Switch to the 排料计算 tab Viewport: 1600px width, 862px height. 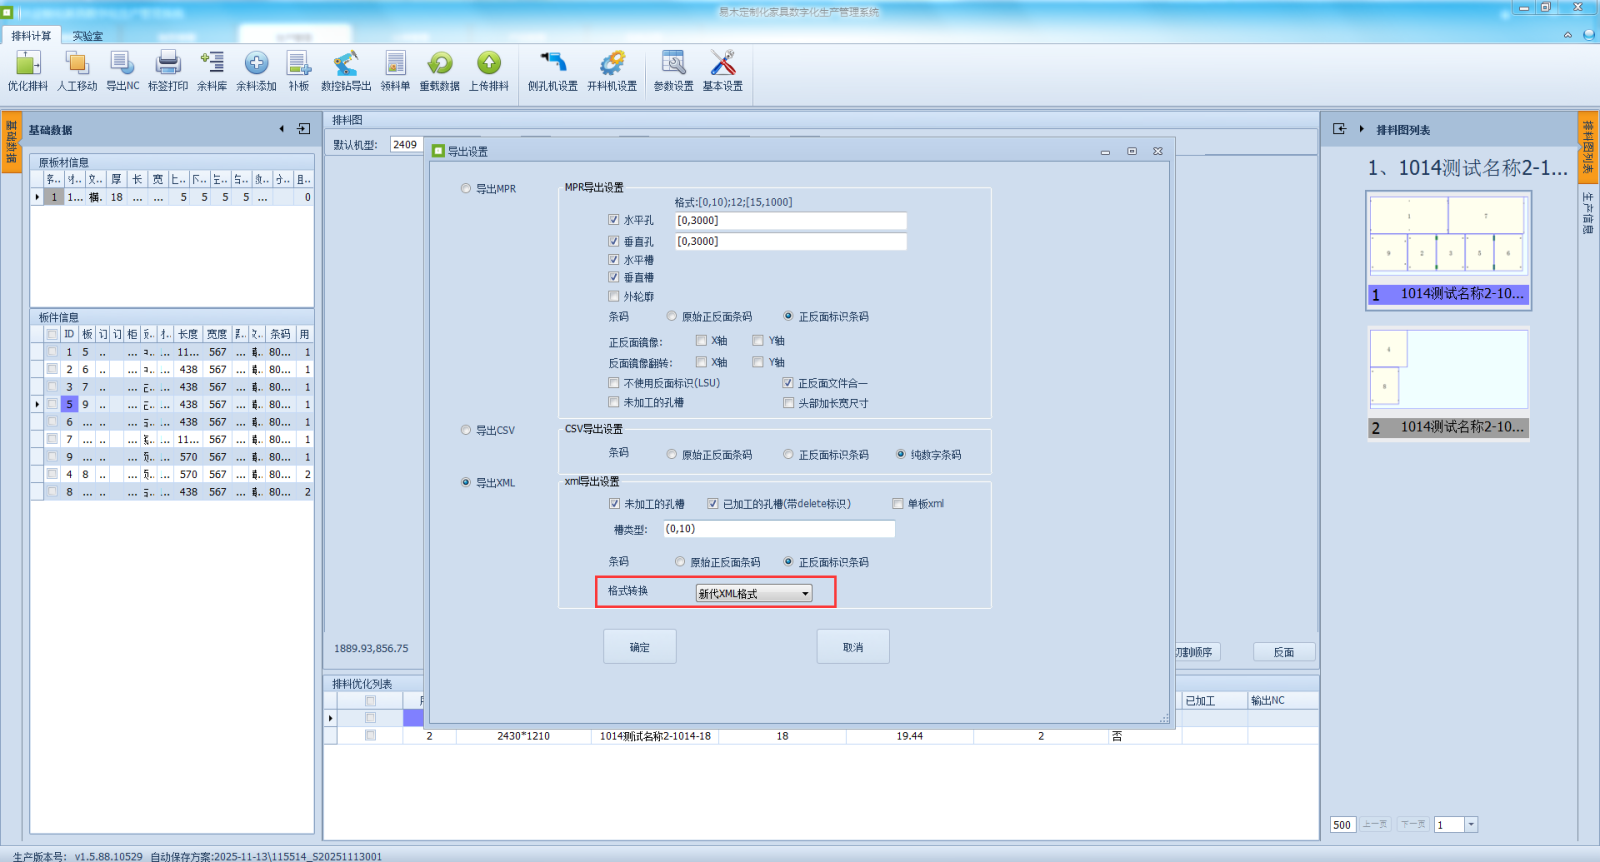[x=31, y=36]
